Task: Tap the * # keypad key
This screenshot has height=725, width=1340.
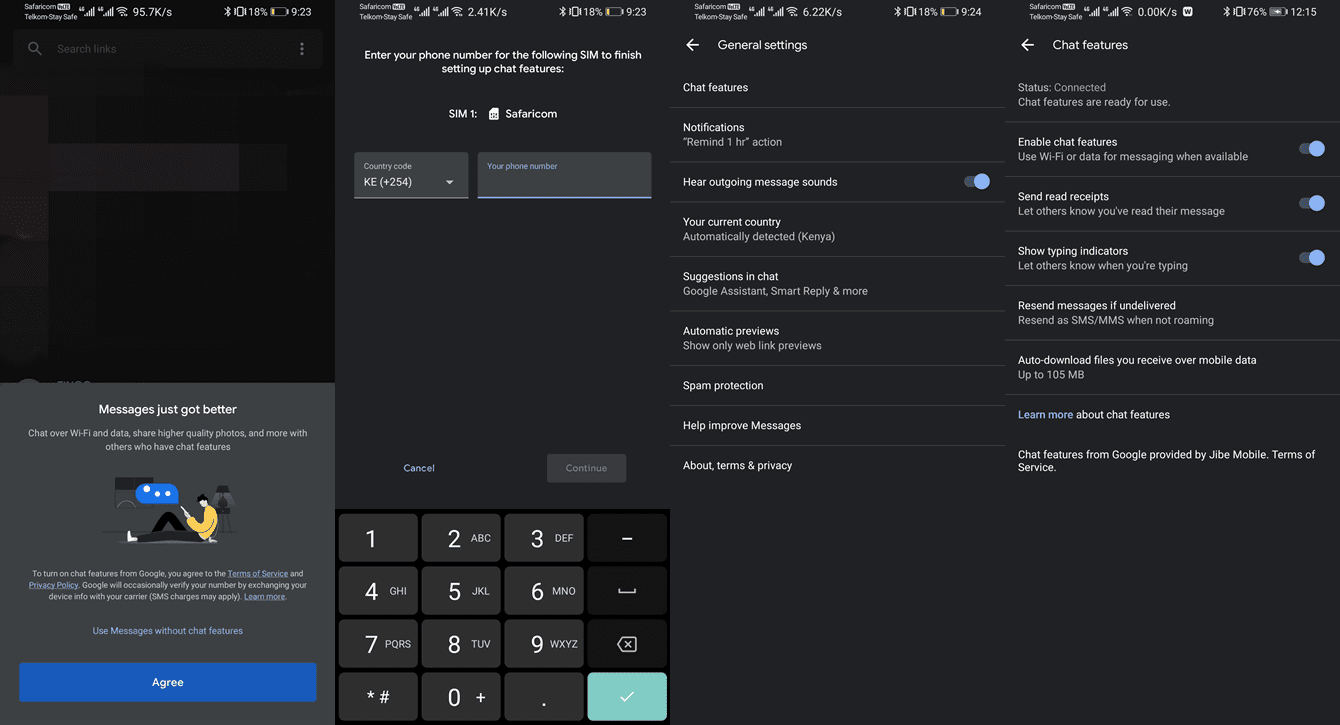Action: click(x=378, y=697)
